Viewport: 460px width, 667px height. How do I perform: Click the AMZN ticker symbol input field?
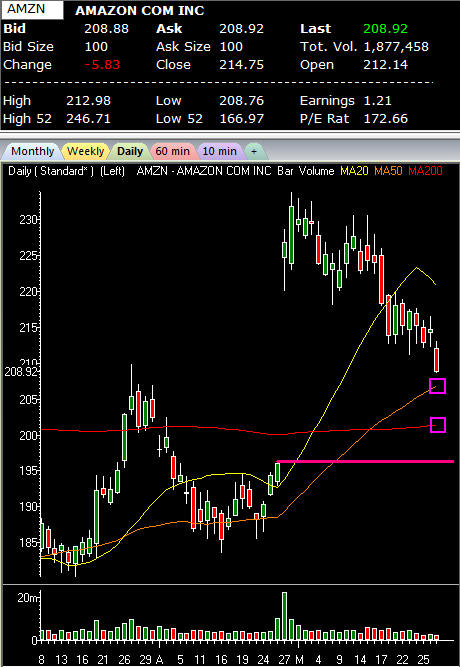click(32, 9)
